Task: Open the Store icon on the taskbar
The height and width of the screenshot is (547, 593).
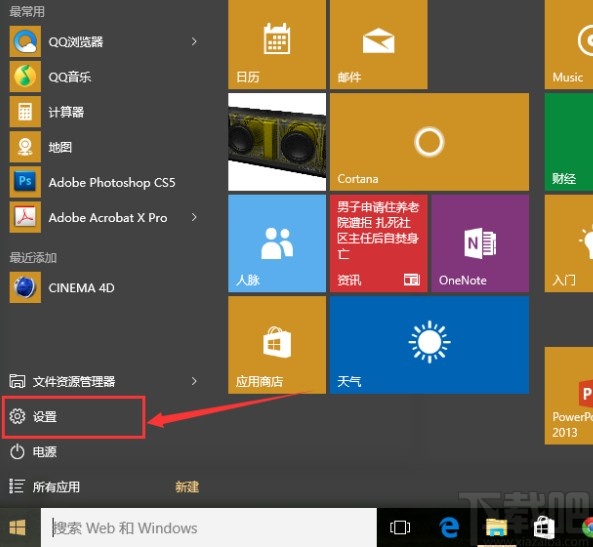Action: tap(544, 527)
